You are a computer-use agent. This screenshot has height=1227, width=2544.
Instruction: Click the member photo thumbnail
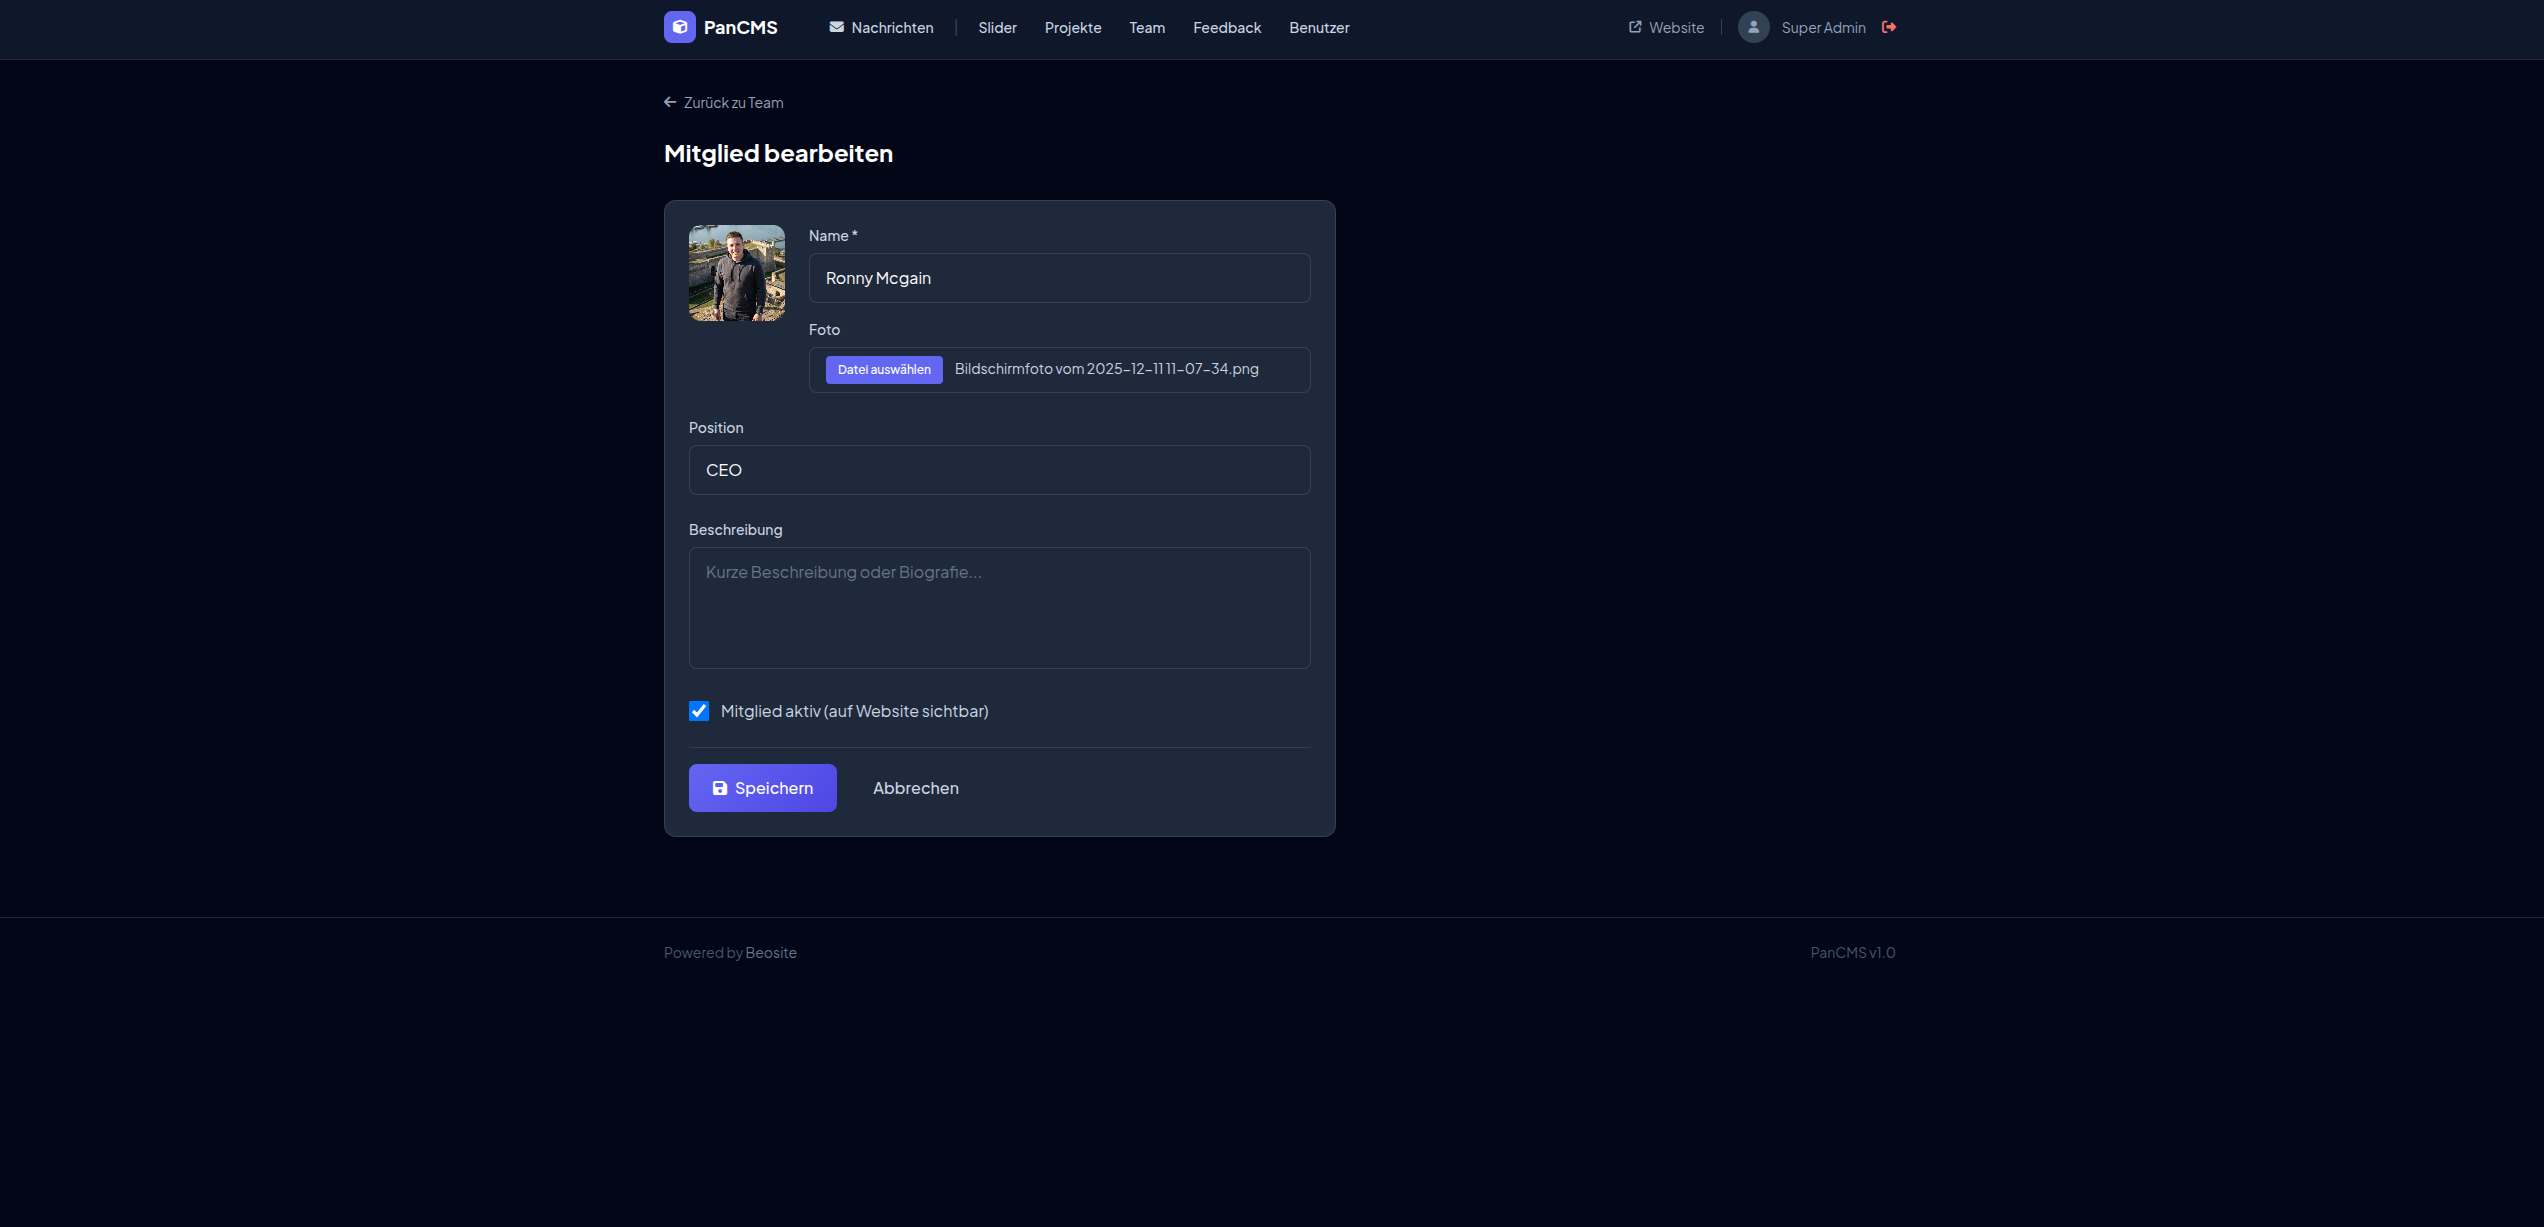point(737,273)
